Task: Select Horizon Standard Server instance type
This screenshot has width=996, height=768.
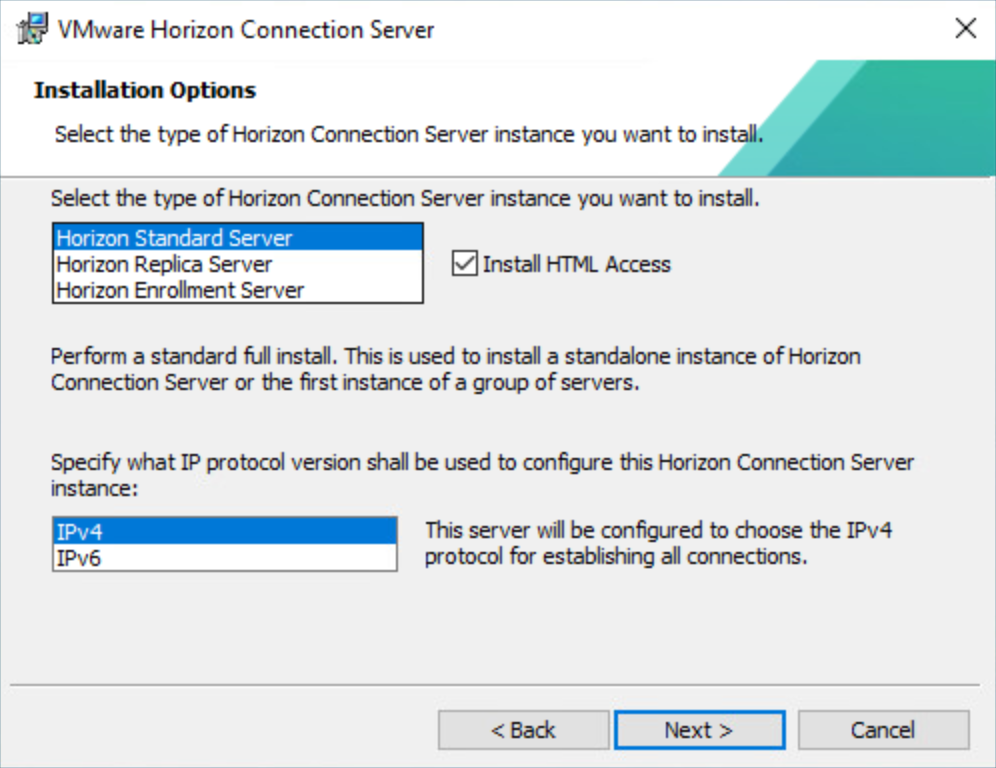Action: coord(175,238)
